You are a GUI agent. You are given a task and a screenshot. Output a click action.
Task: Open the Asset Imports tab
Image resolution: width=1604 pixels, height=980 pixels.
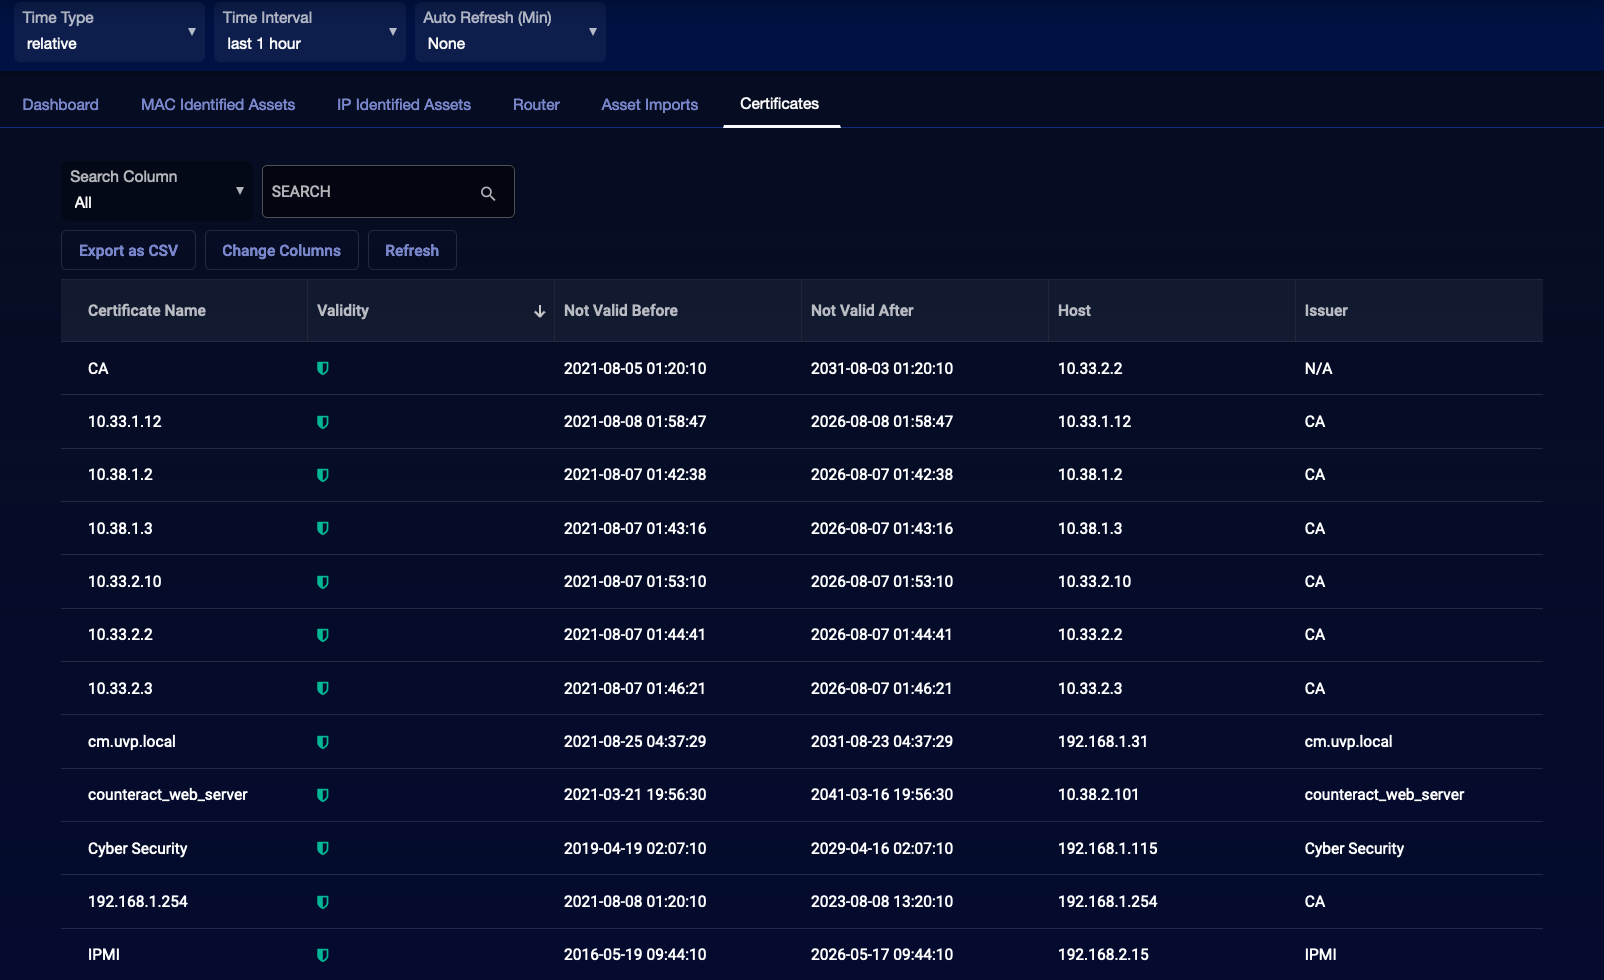[650, 105]
